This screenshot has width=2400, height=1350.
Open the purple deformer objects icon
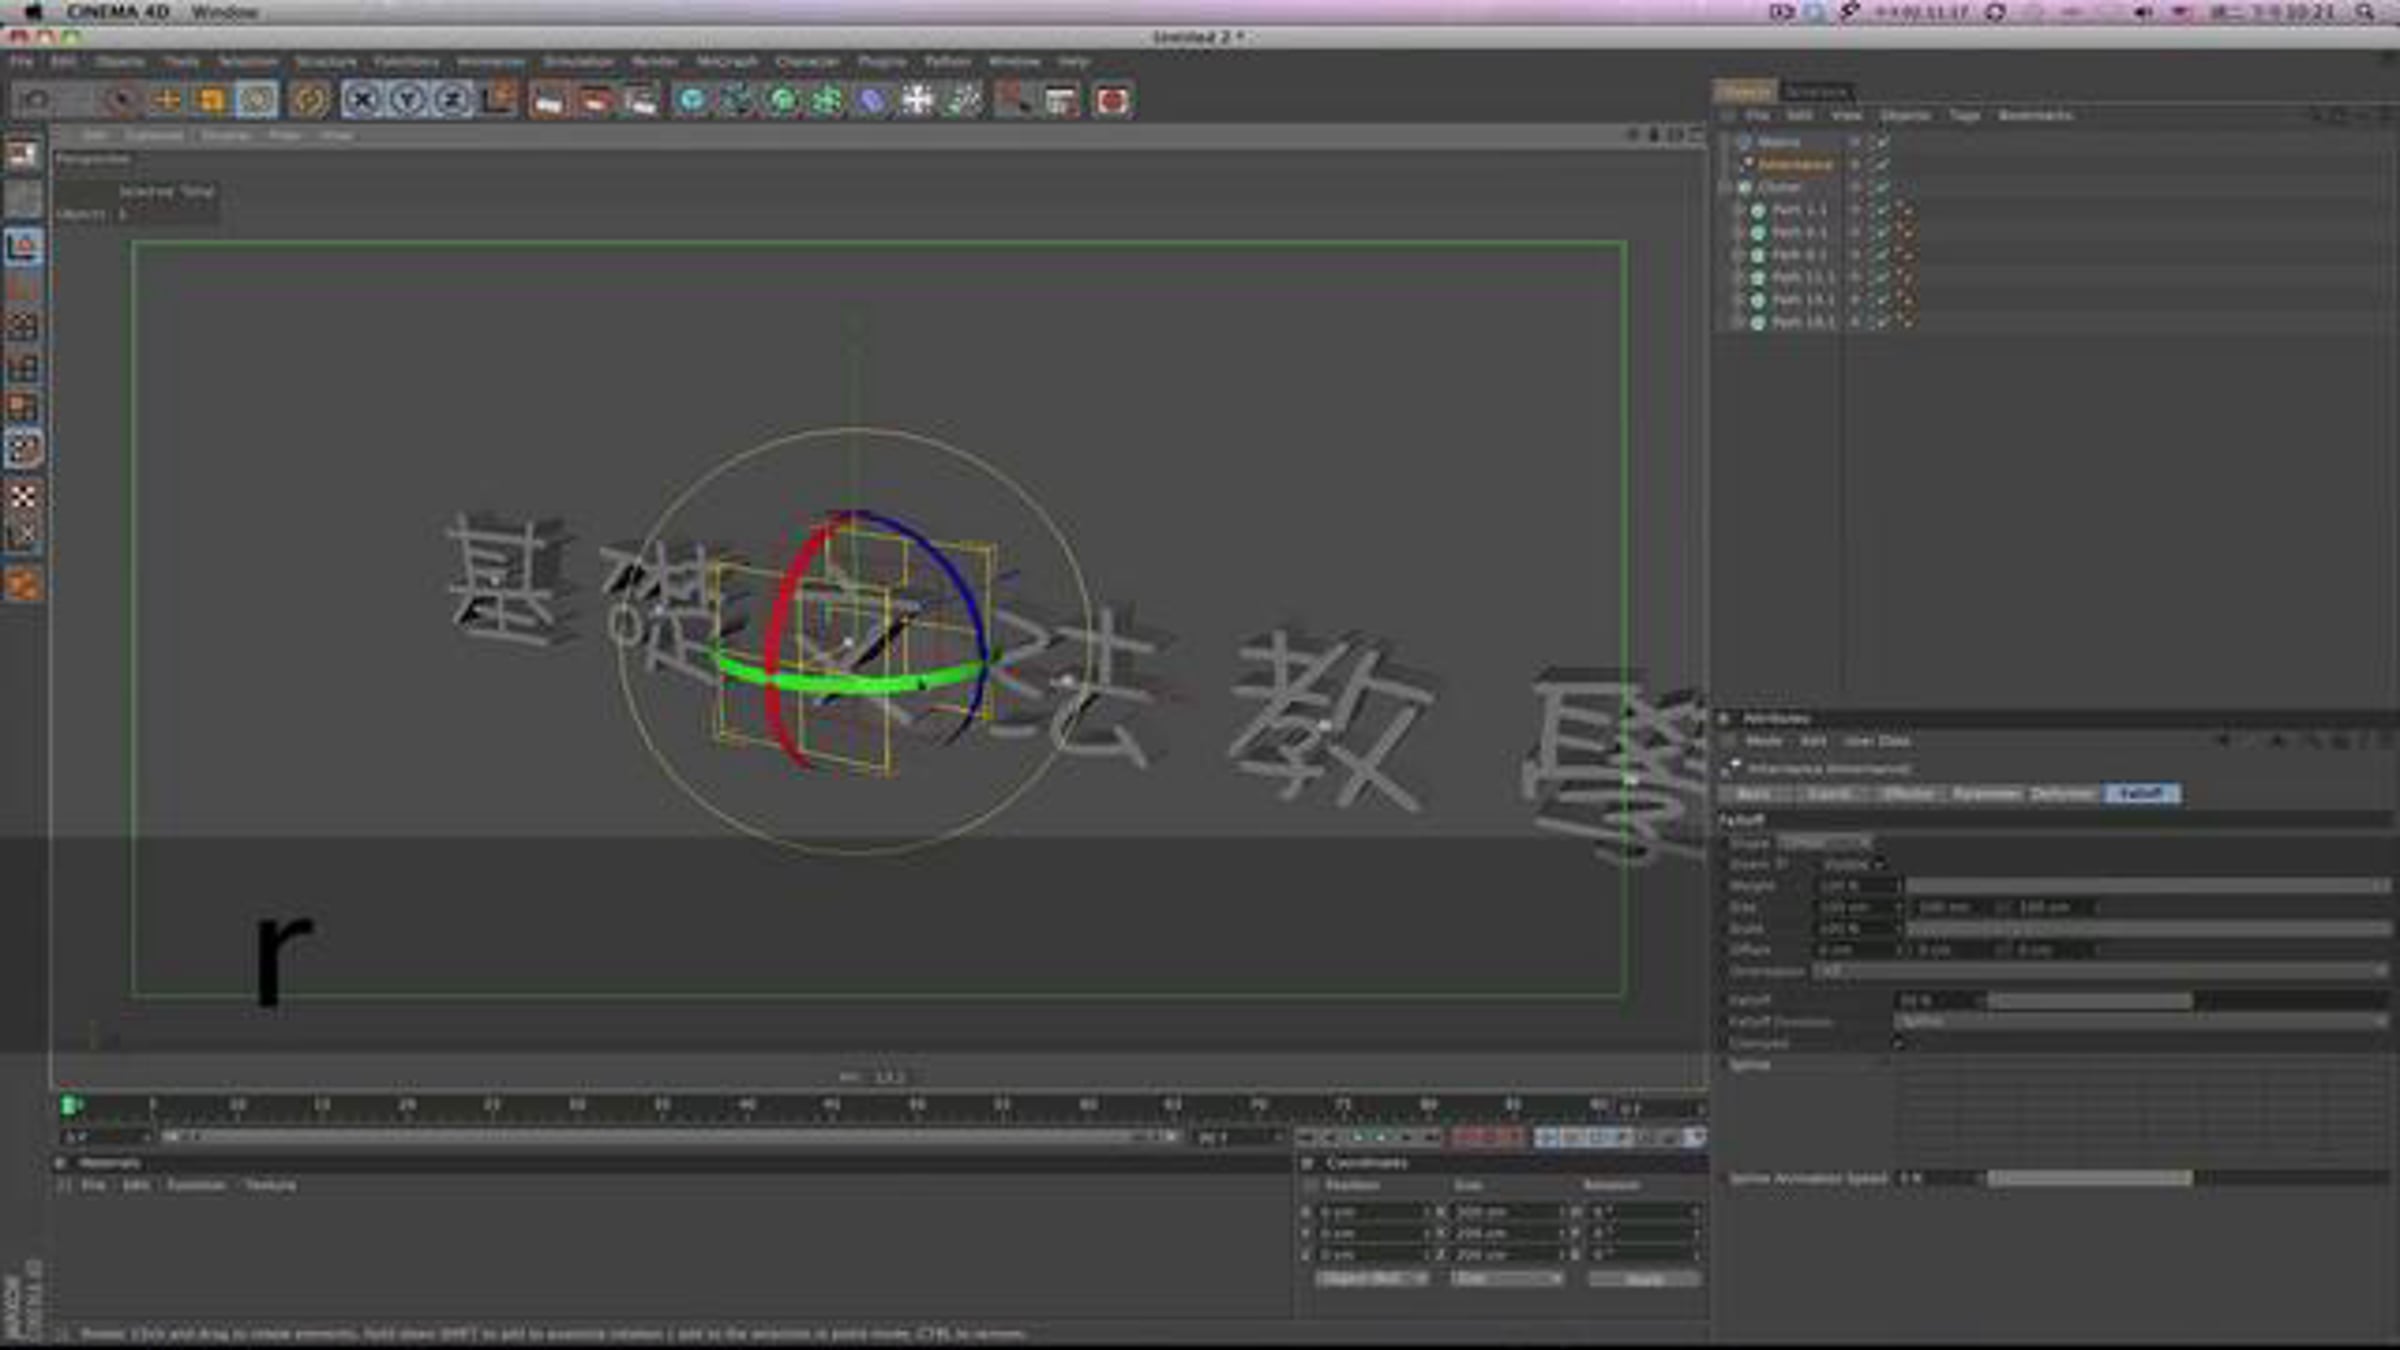(872, 100)
